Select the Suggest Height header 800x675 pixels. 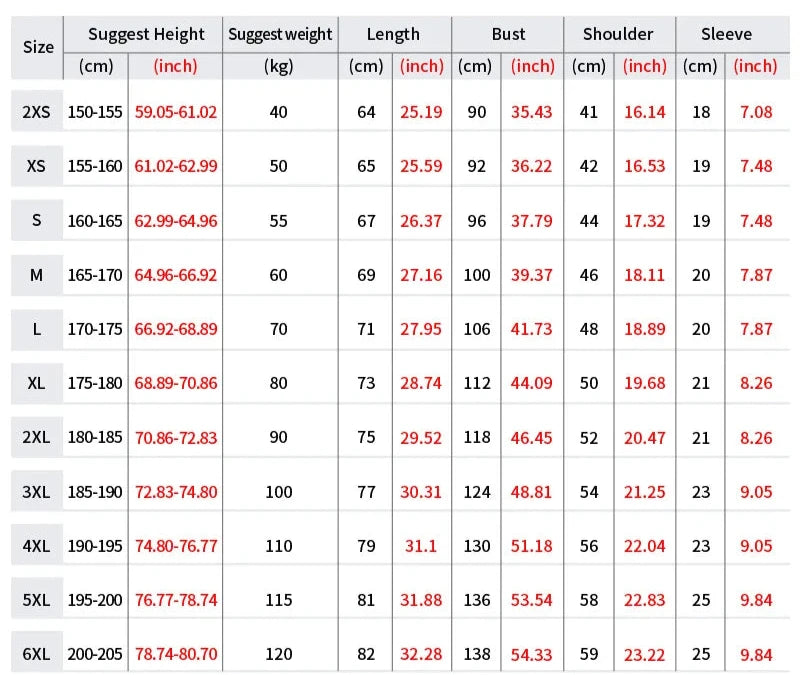(146, 34)
